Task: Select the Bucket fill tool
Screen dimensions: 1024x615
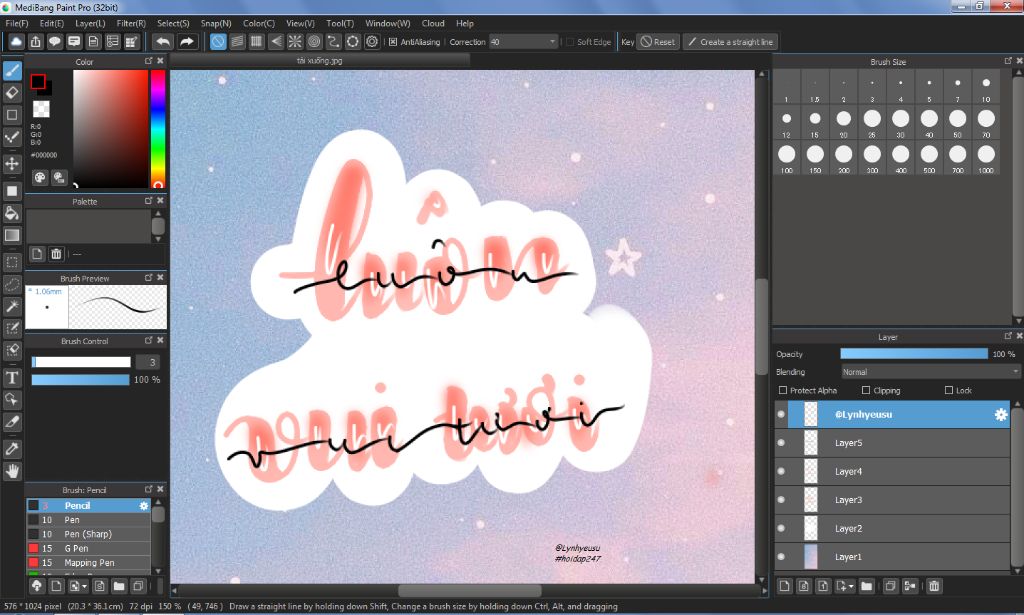Action: (x=12, y=213)
